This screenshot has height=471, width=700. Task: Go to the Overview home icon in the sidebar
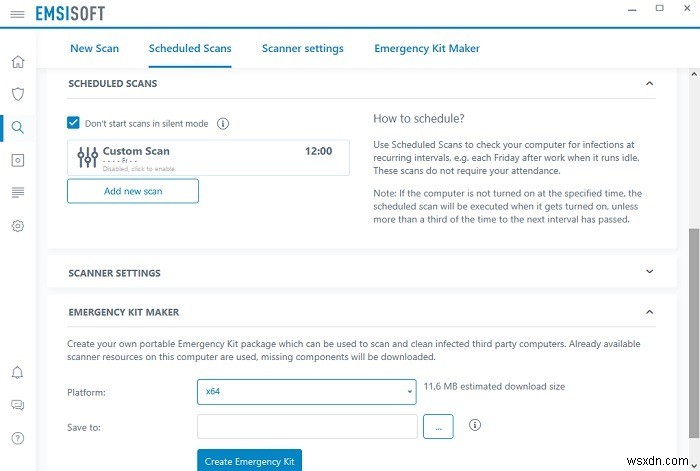17,62
